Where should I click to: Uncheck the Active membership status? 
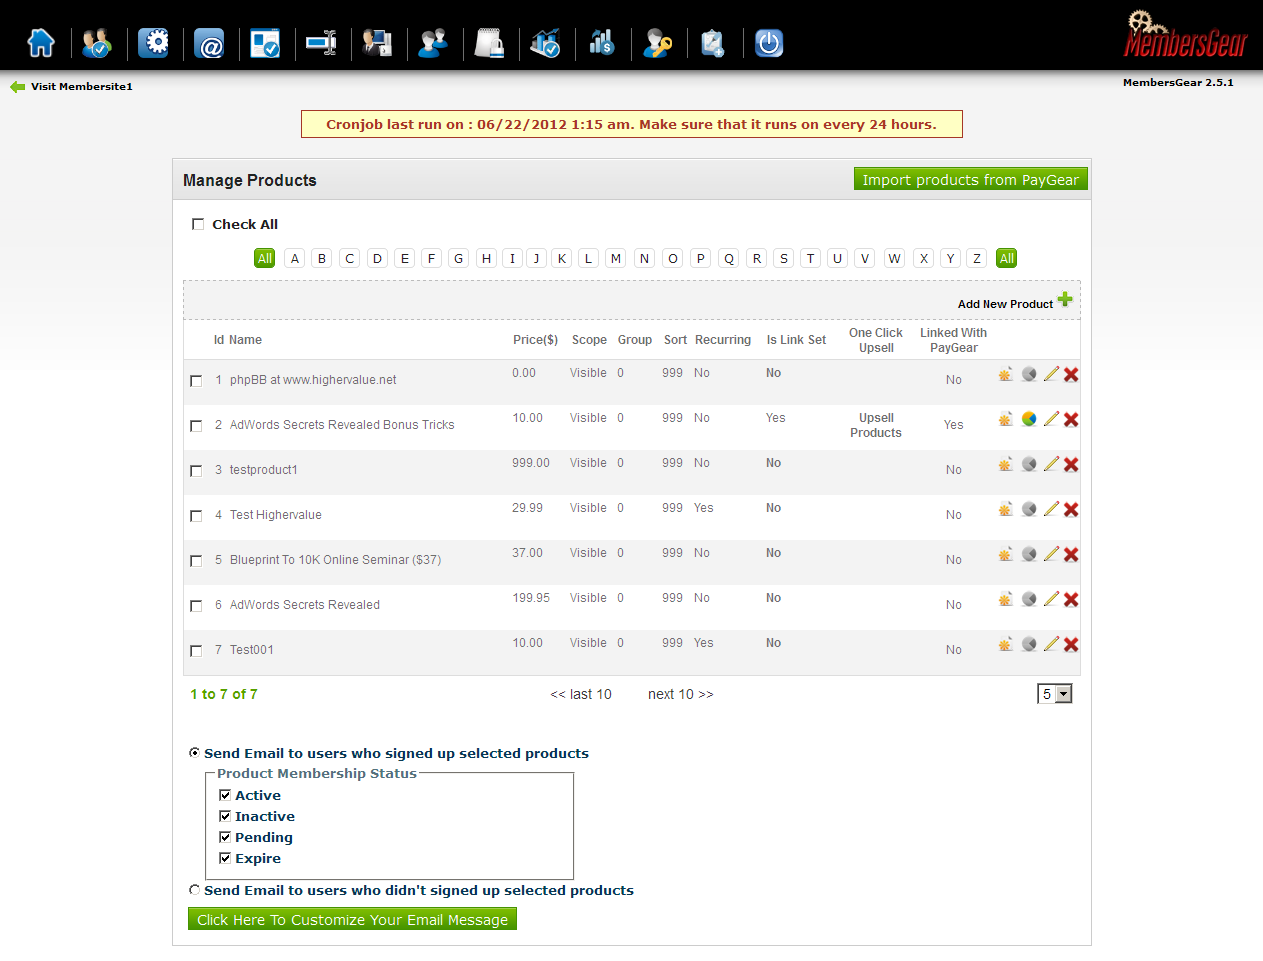click(x=225, y=795)
